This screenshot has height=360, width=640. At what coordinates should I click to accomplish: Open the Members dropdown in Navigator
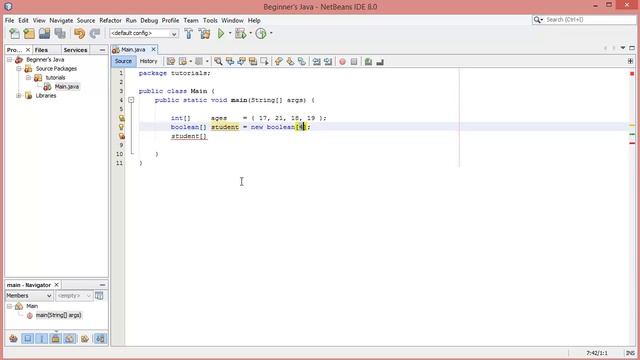tap(29, 296)
